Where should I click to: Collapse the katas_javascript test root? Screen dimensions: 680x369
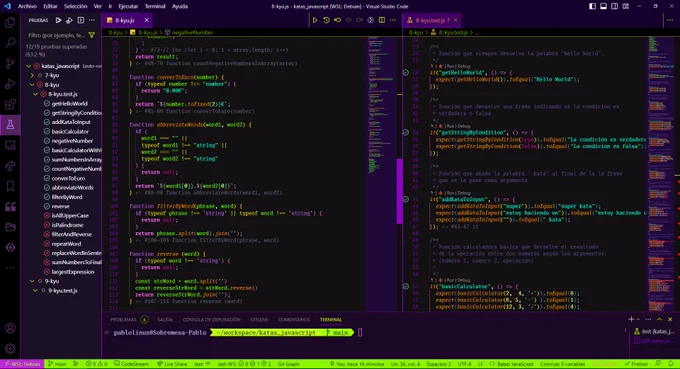(x=29, y=66)
